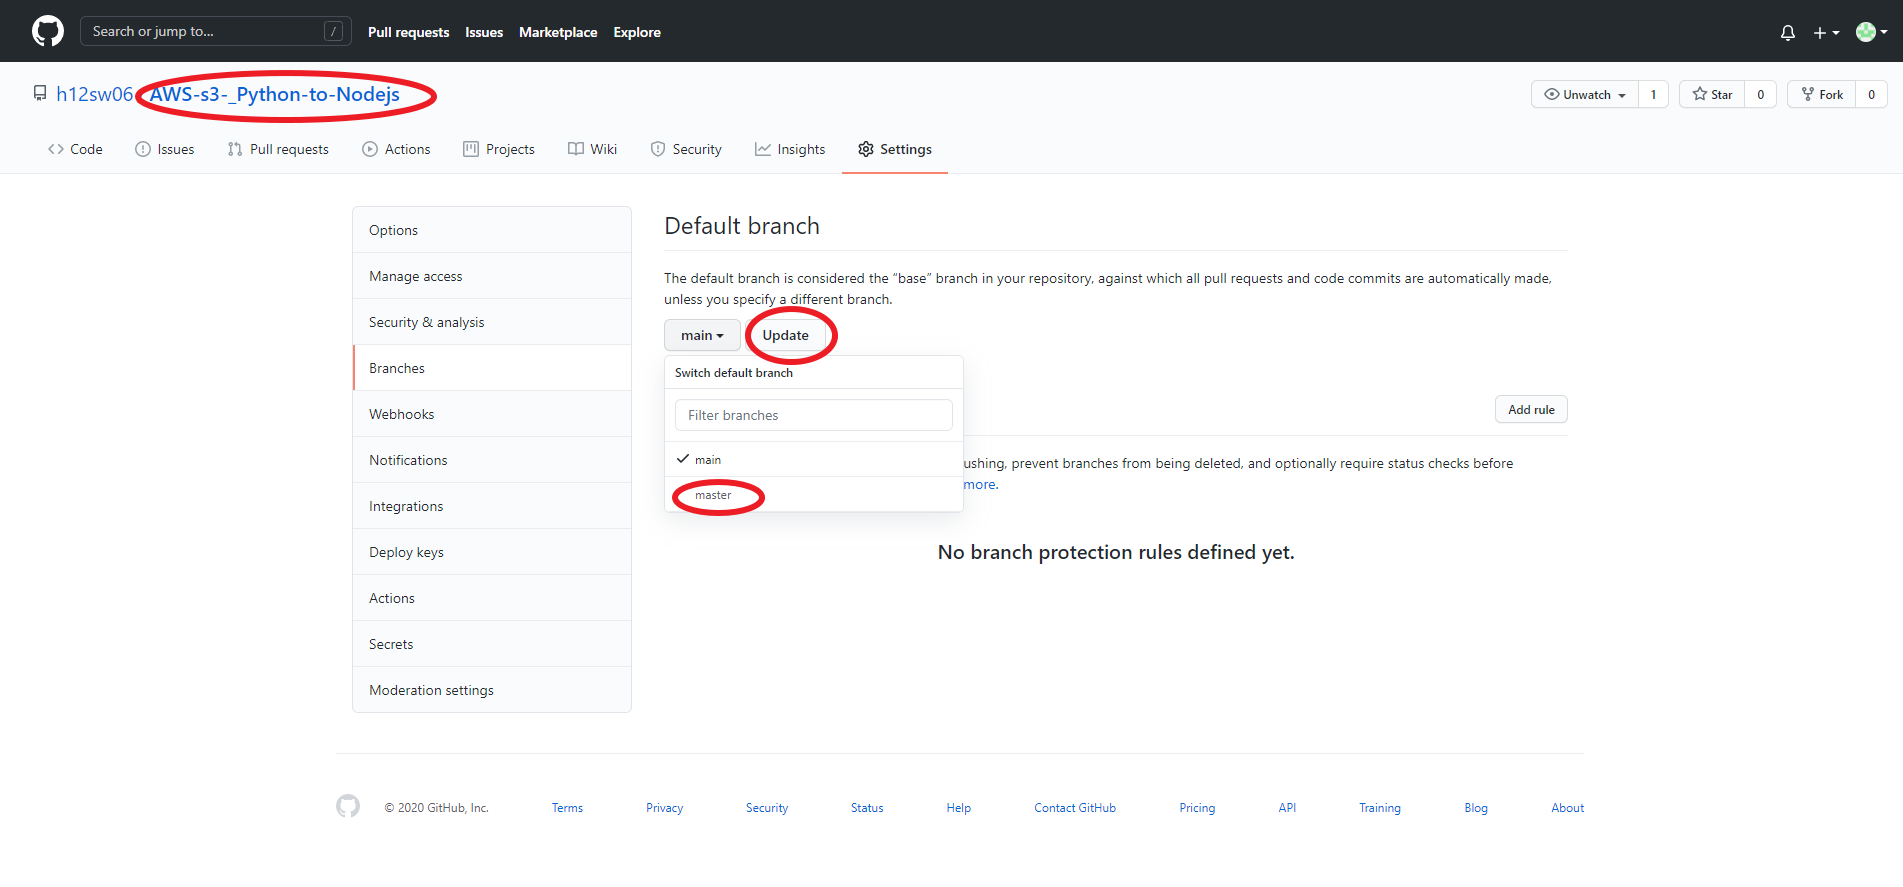Select Branches in settings sidebar
Viewport: 1903px width, 887px height.
point(492,368)
